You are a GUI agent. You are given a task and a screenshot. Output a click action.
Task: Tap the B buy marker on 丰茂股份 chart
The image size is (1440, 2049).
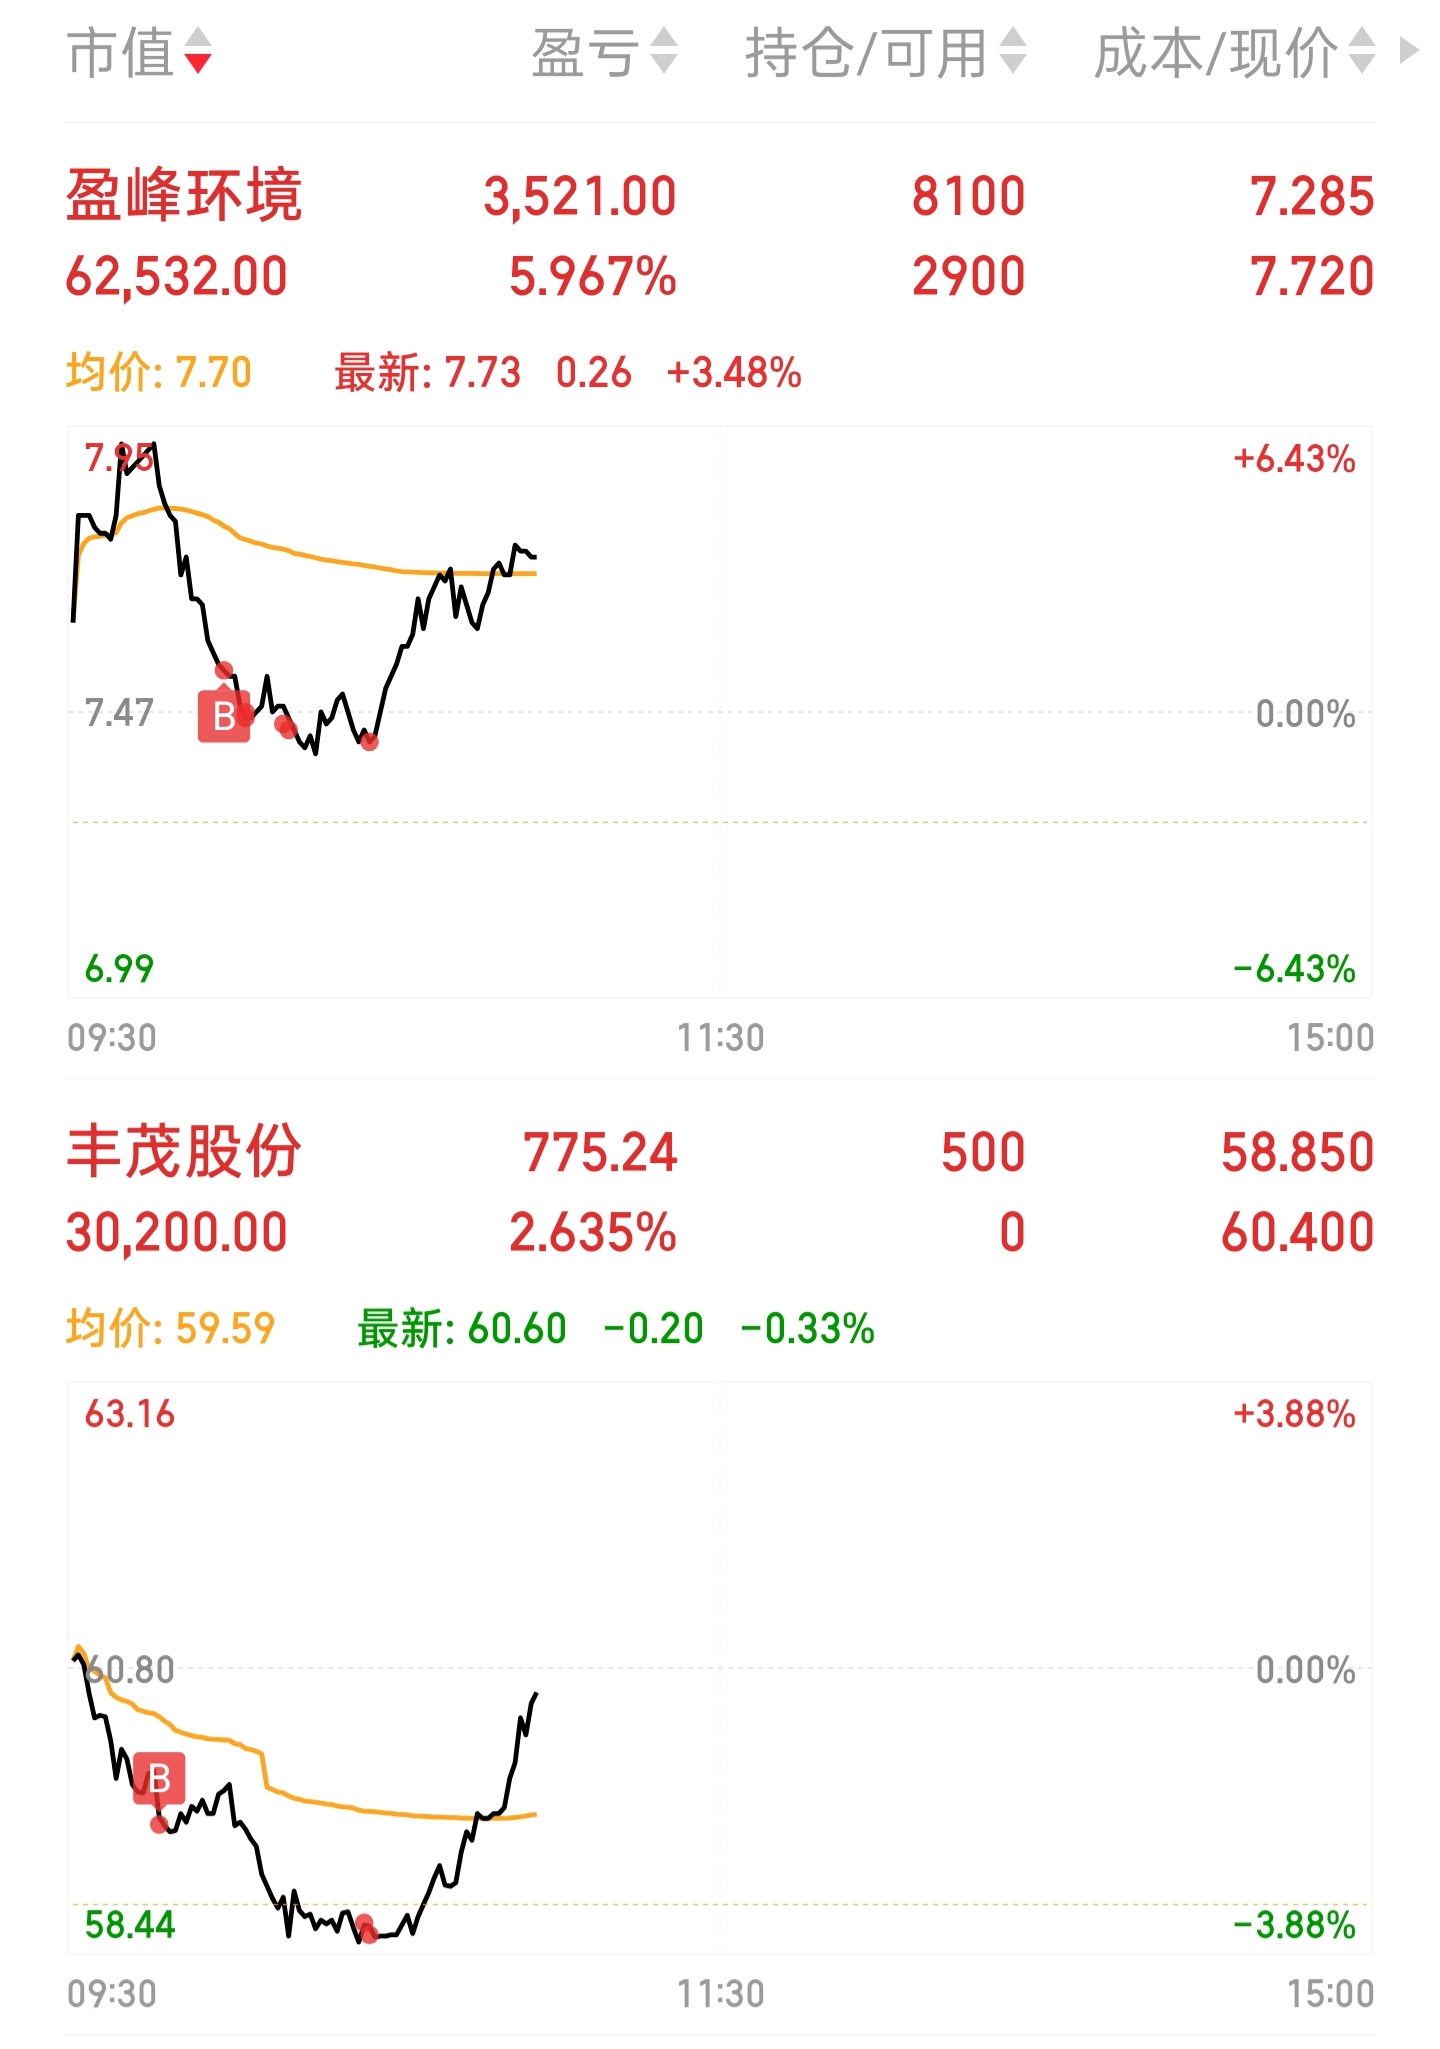(x=159, y=1779)
